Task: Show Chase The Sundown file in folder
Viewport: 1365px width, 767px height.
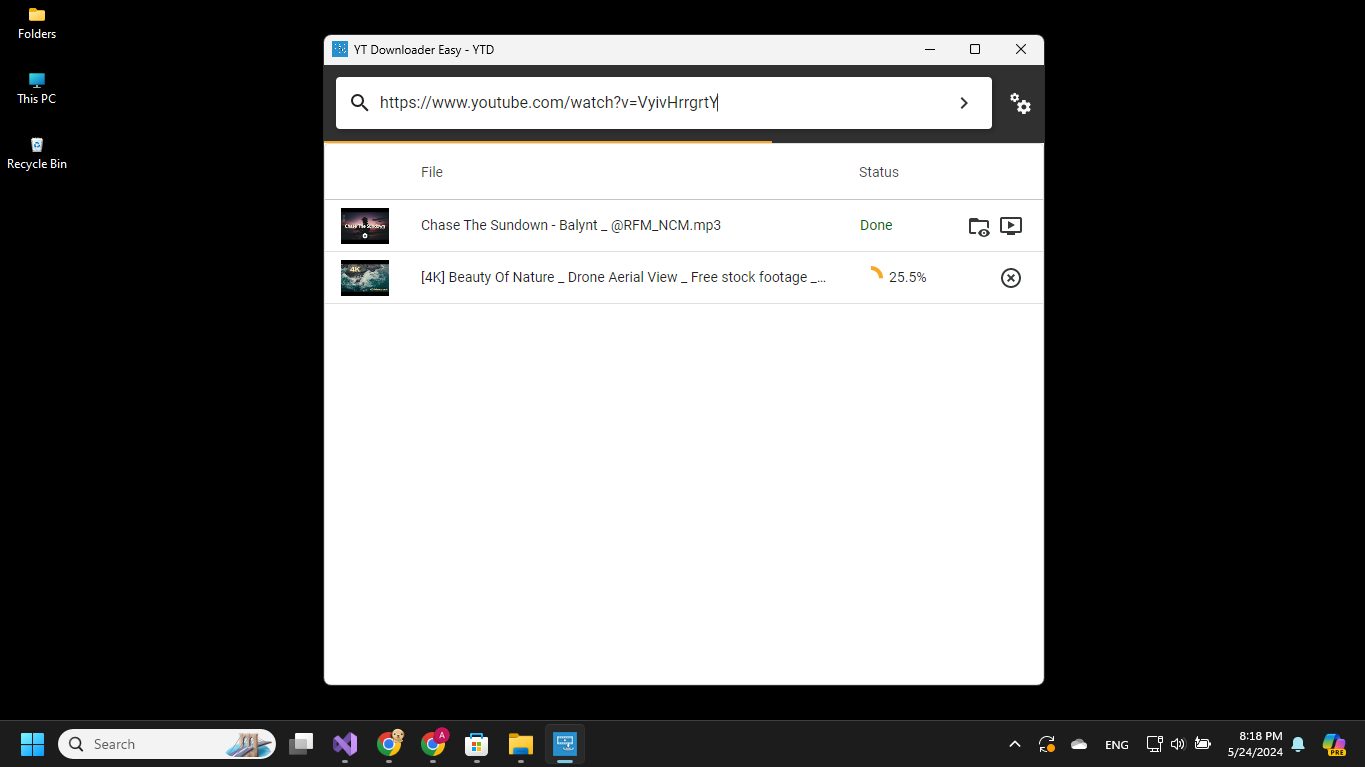Action: pos(979,226)
